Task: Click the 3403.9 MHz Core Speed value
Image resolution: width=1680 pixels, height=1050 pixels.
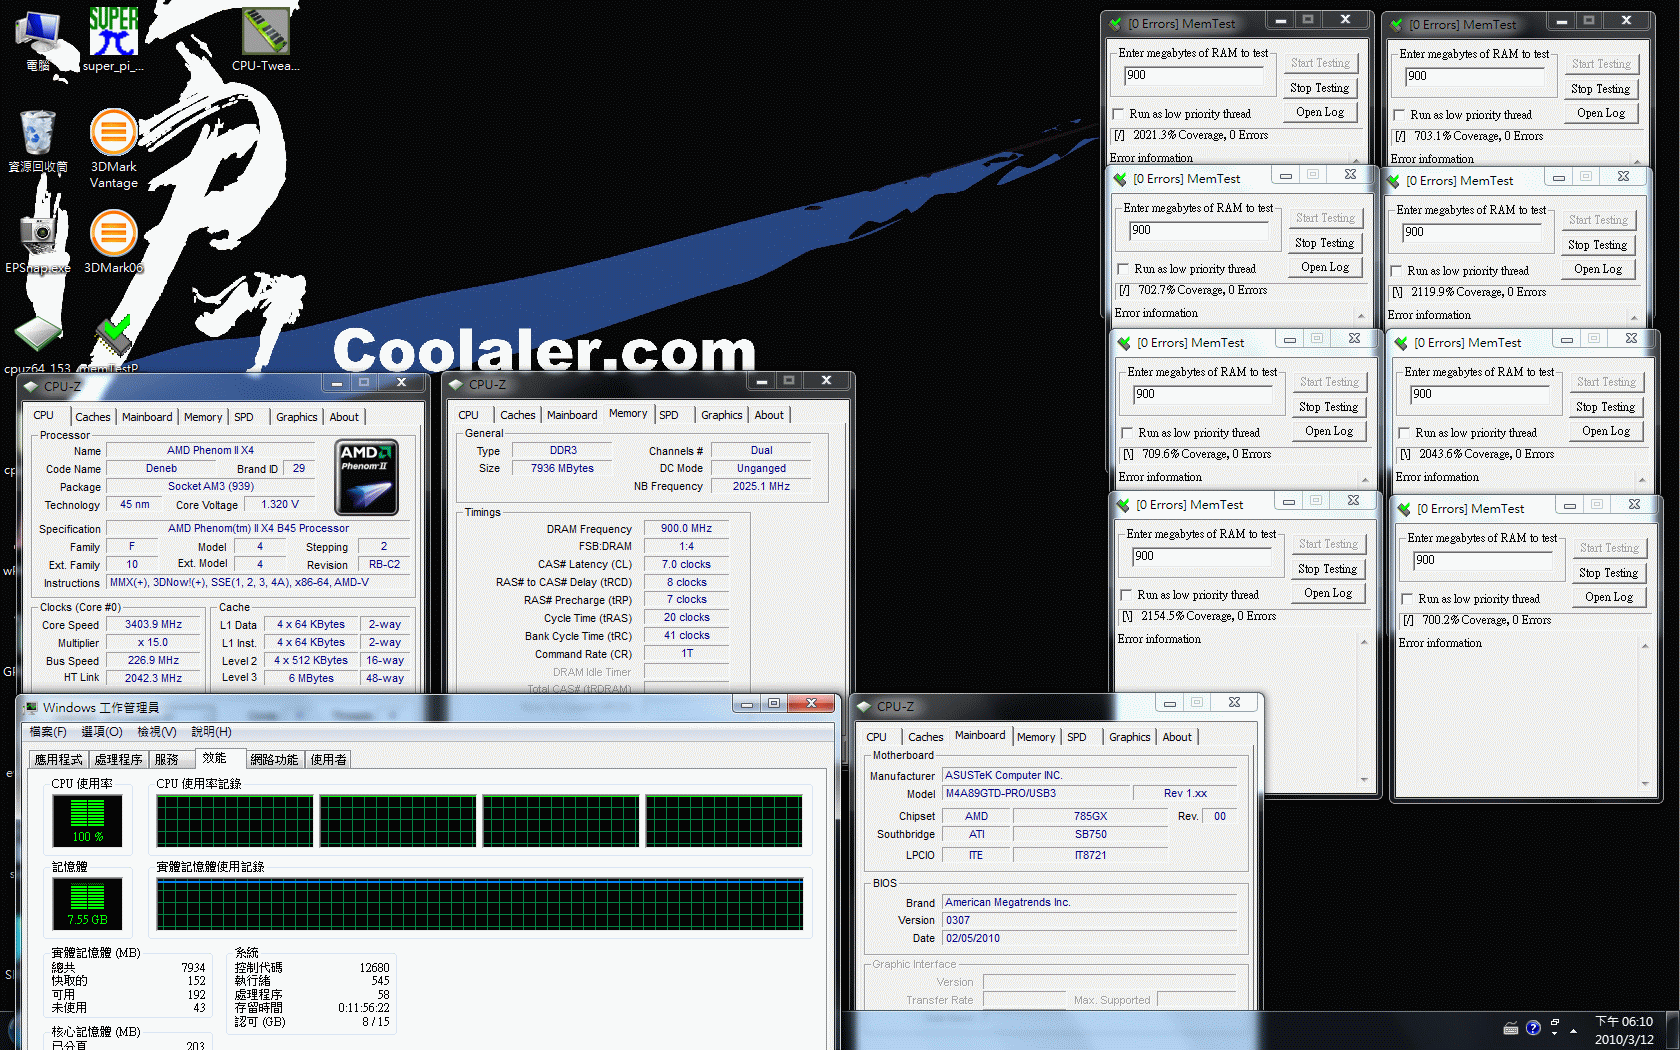Action: tap(153, 624)
